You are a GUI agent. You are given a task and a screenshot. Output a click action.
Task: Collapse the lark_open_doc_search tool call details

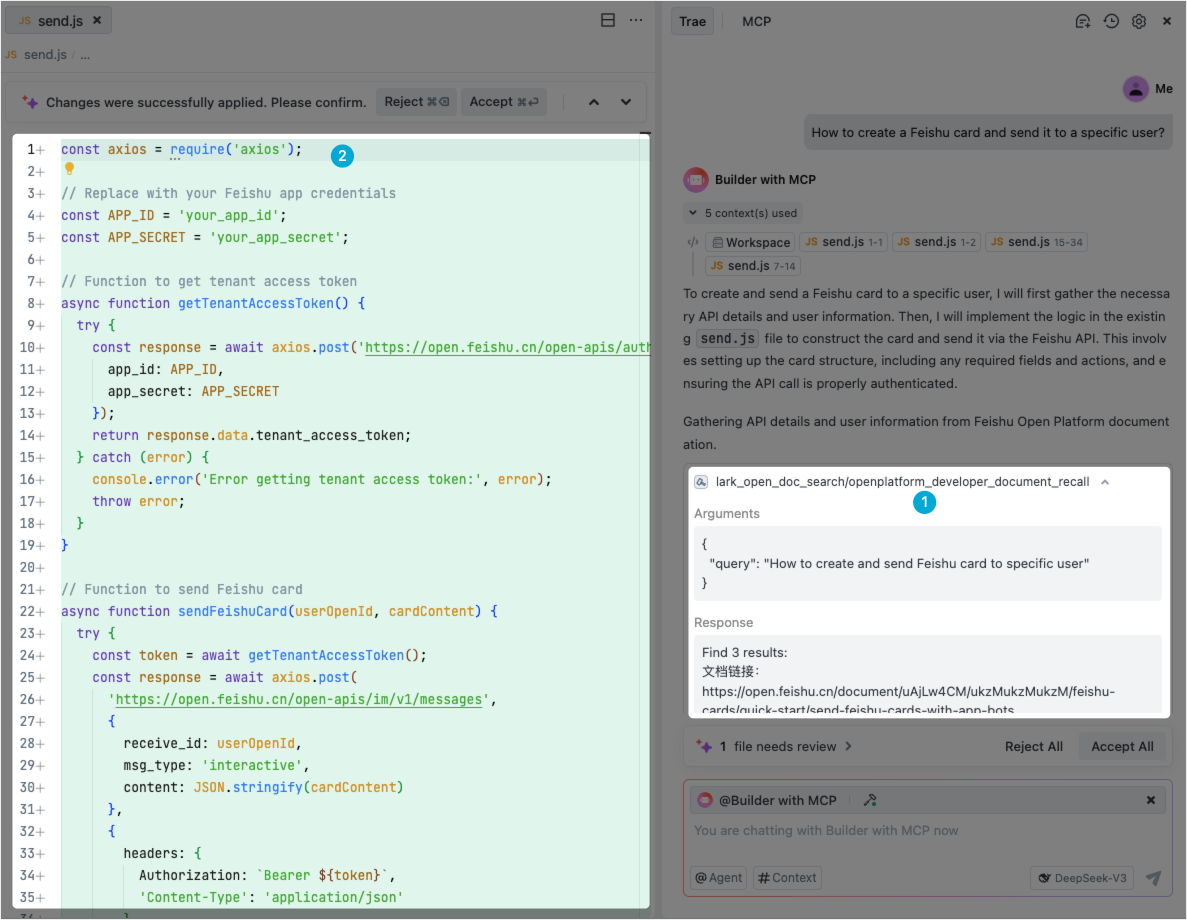pyautogui.click(x=1105, y=482)
